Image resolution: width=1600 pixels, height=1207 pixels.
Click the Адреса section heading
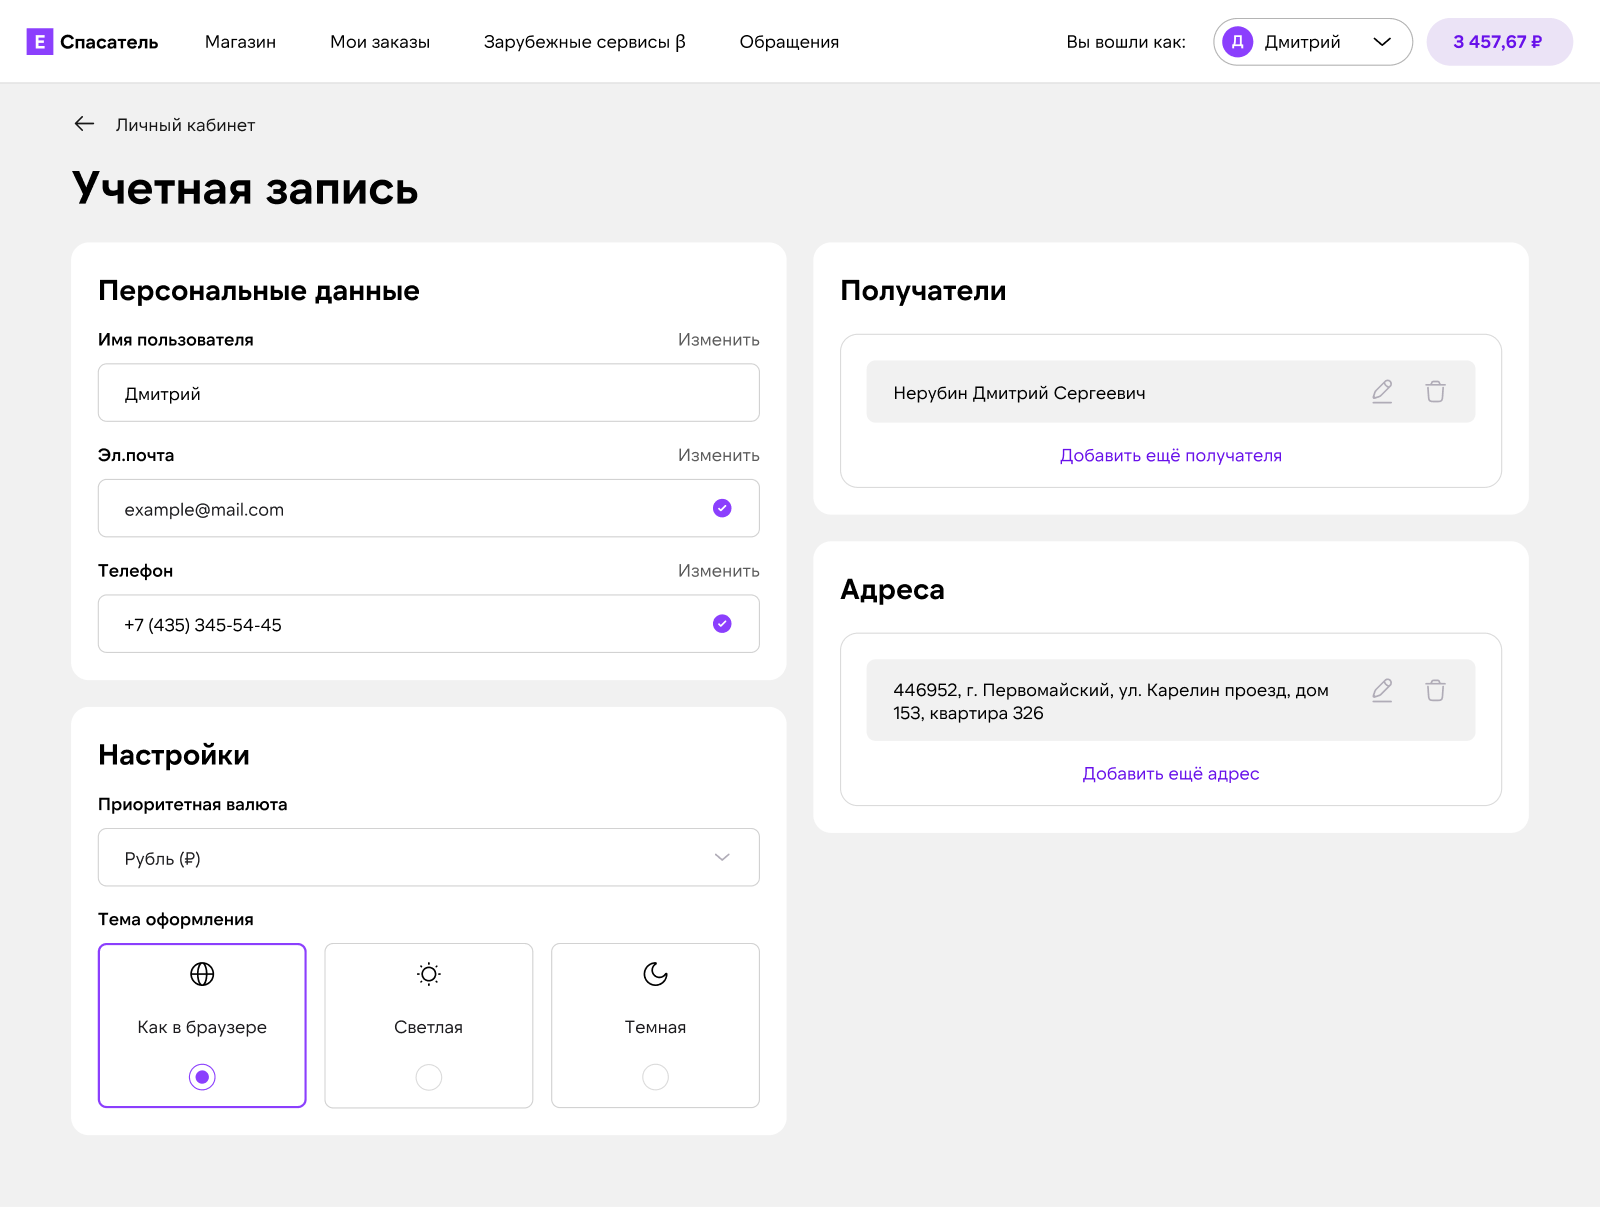[892, 590]
